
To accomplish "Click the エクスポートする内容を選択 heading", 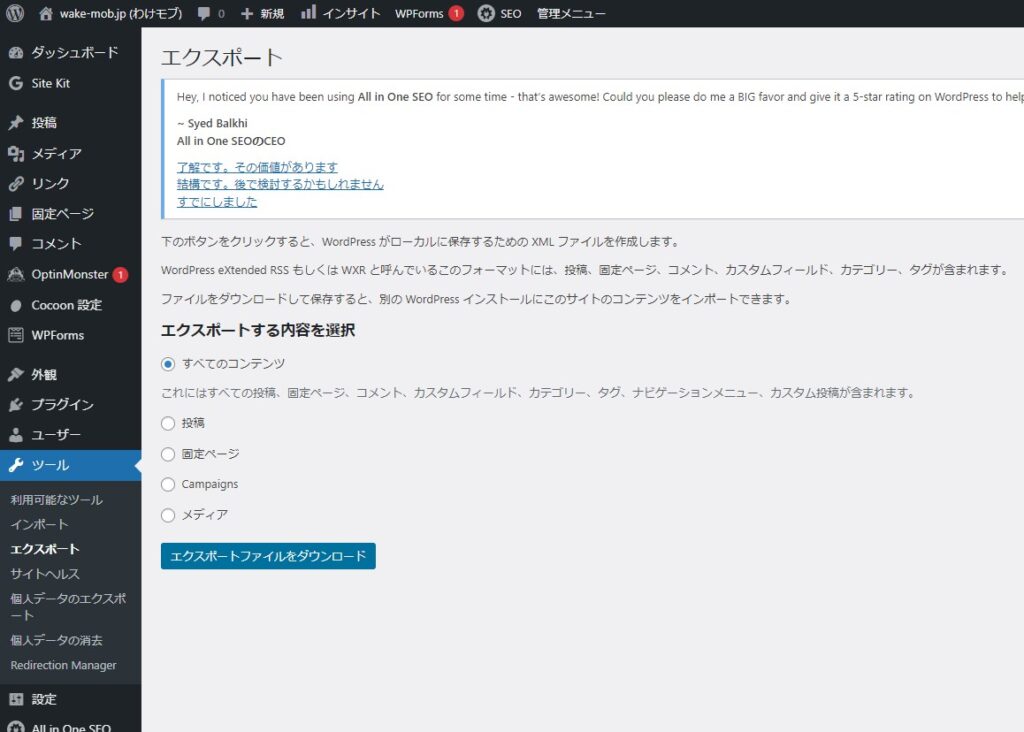I will coord(258,330).
